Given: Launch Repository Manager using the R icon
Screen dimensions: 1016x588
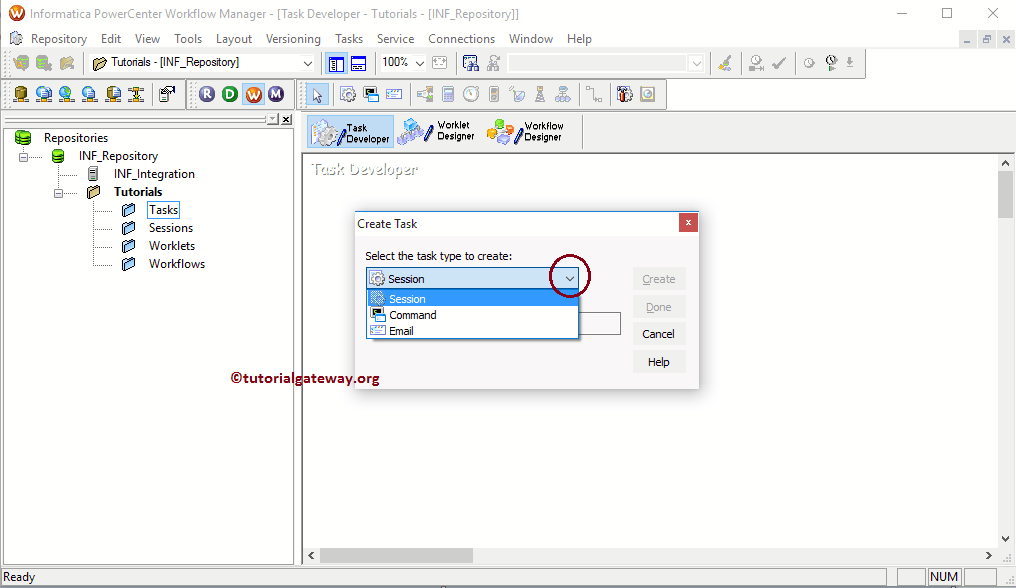Looking at the screenshot, I should tap(206, 93).
